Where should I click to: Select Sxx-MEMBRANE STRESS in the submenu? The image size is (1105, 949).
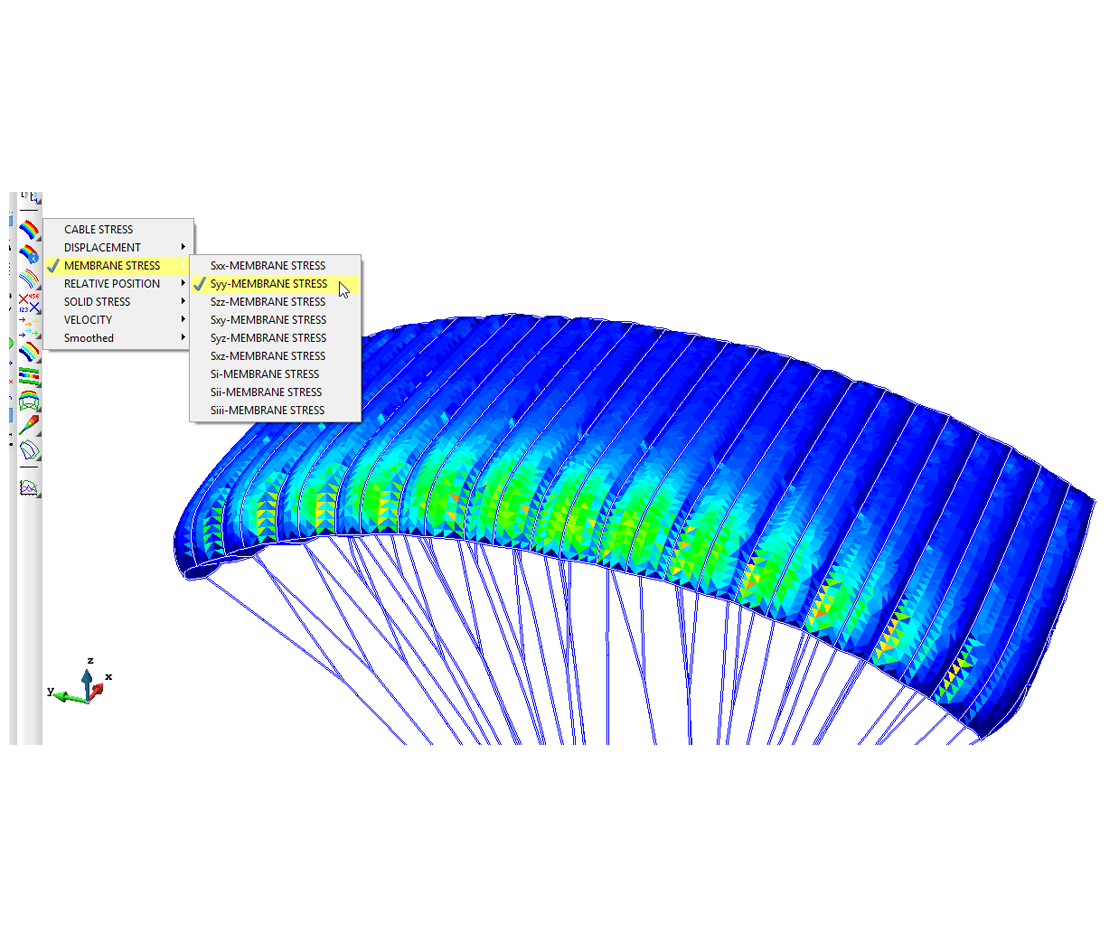[267, 266]
